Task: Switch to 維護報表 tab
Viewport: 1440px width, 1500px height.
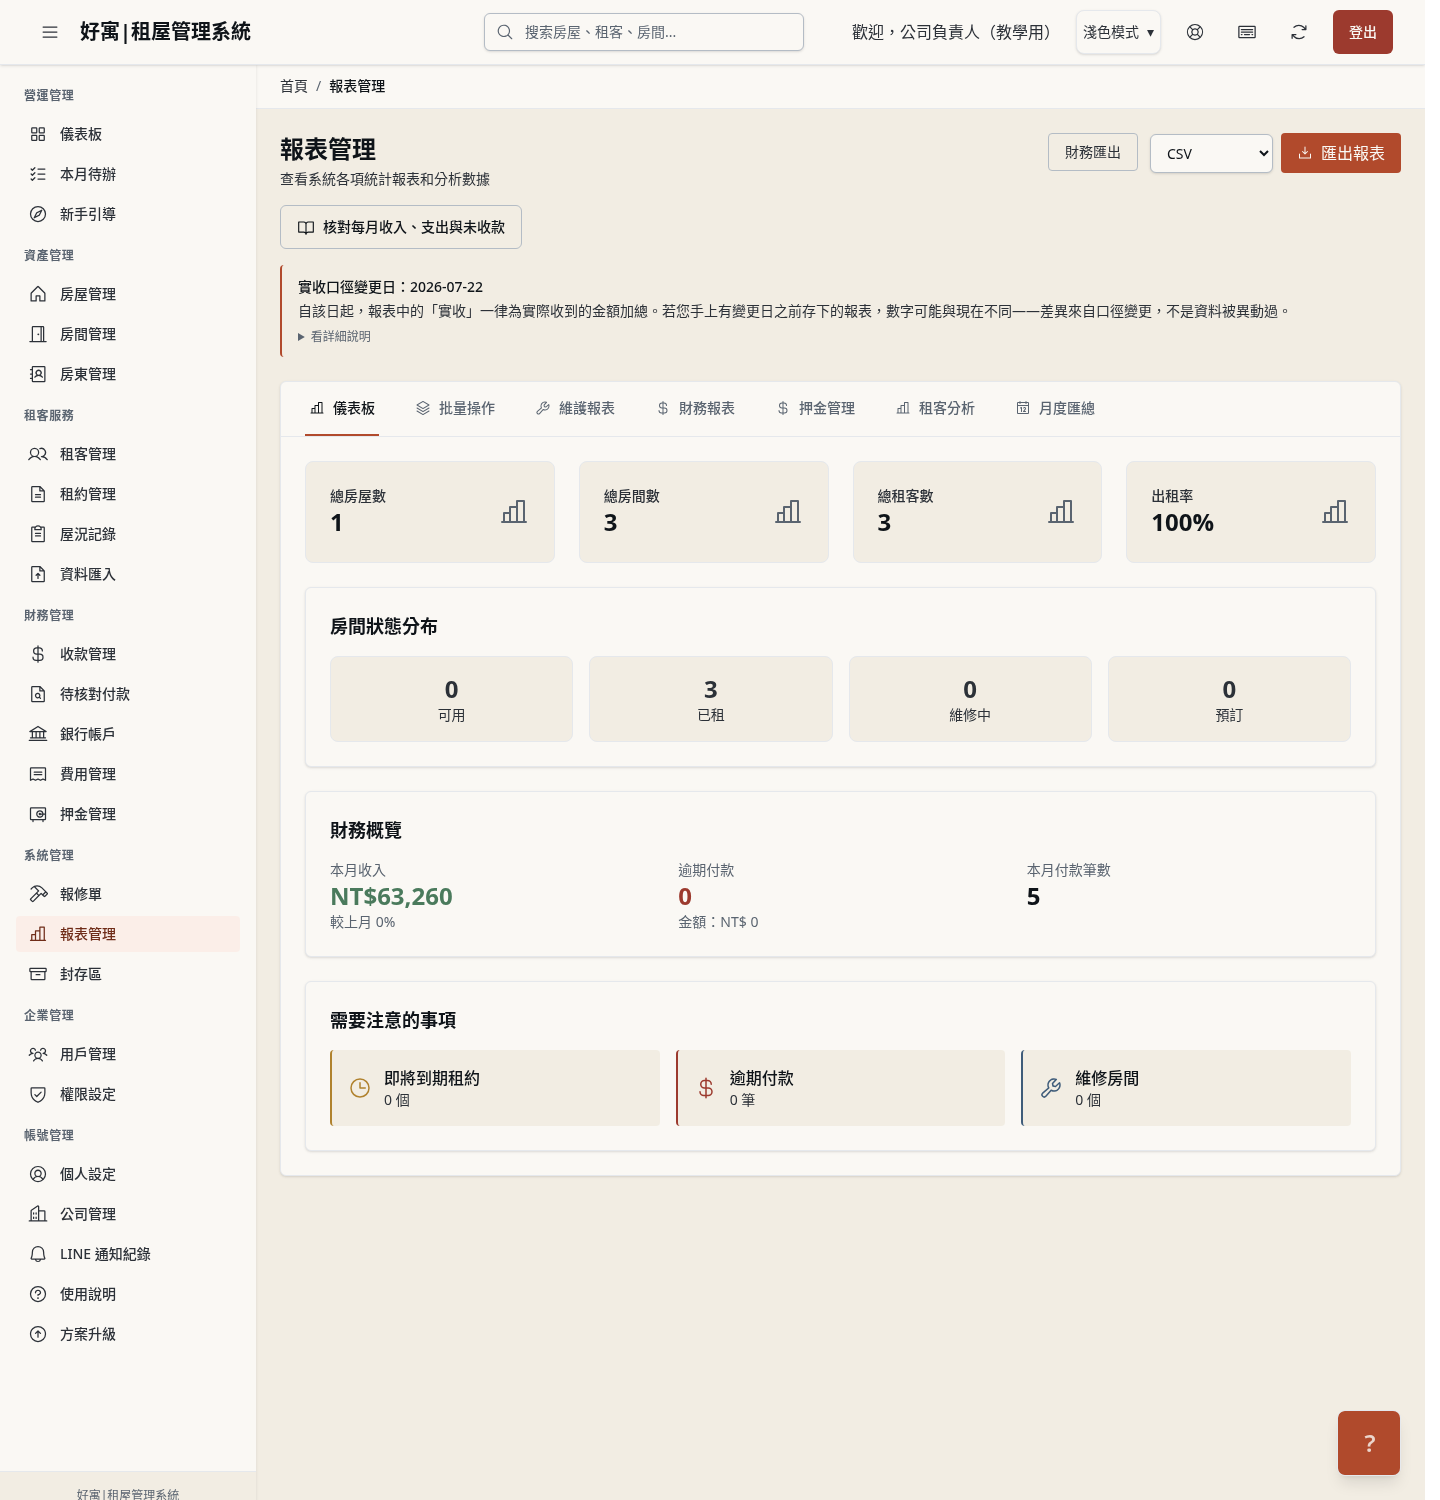Action: click(575, 408)
